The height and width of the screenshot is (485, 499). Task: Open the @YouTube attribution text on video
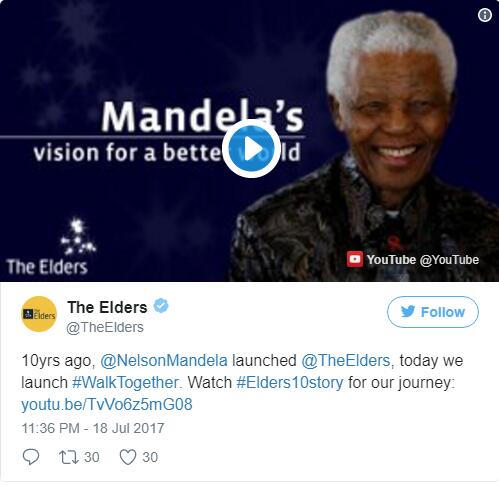point(449,260)
